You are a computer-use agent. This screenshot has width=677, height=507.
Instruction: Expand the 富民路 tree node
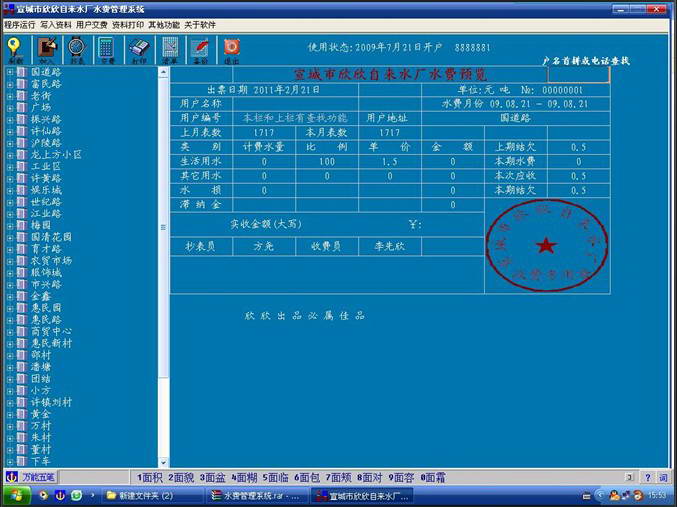pyautogui.click(x=9, y=84)
